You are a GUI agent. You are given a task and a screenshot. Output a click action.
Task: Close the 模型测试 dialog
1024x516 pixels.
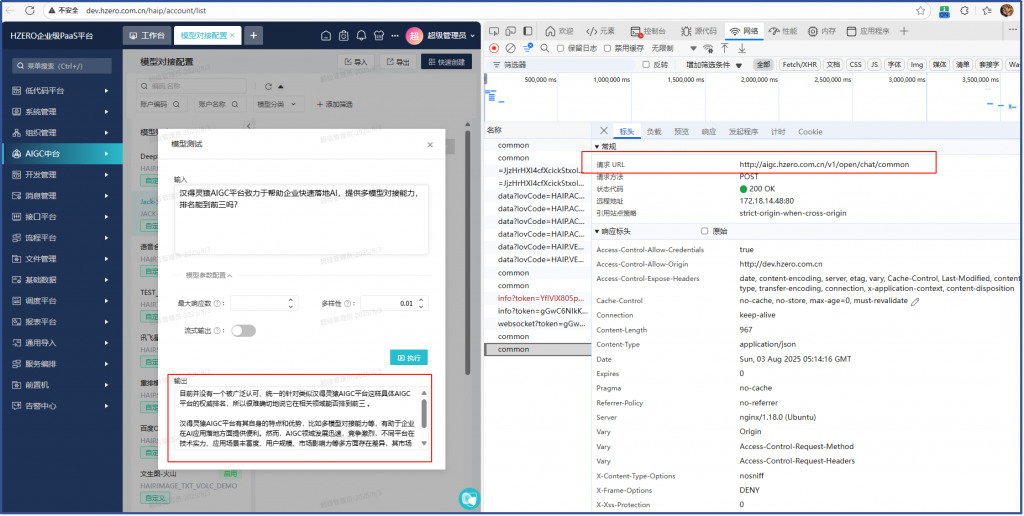[430, 145]
